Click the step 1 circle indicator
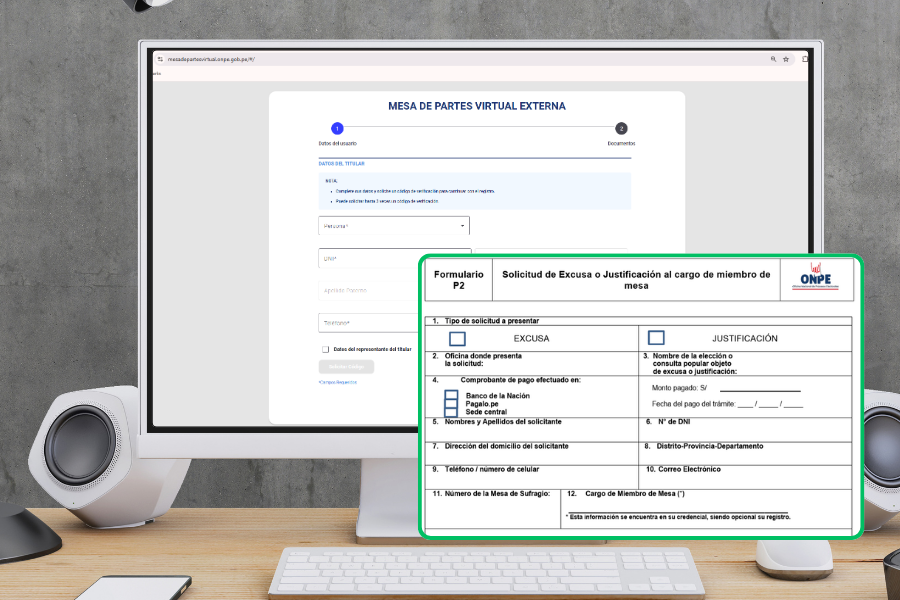900x600 pixels. (x=337, y=128)
